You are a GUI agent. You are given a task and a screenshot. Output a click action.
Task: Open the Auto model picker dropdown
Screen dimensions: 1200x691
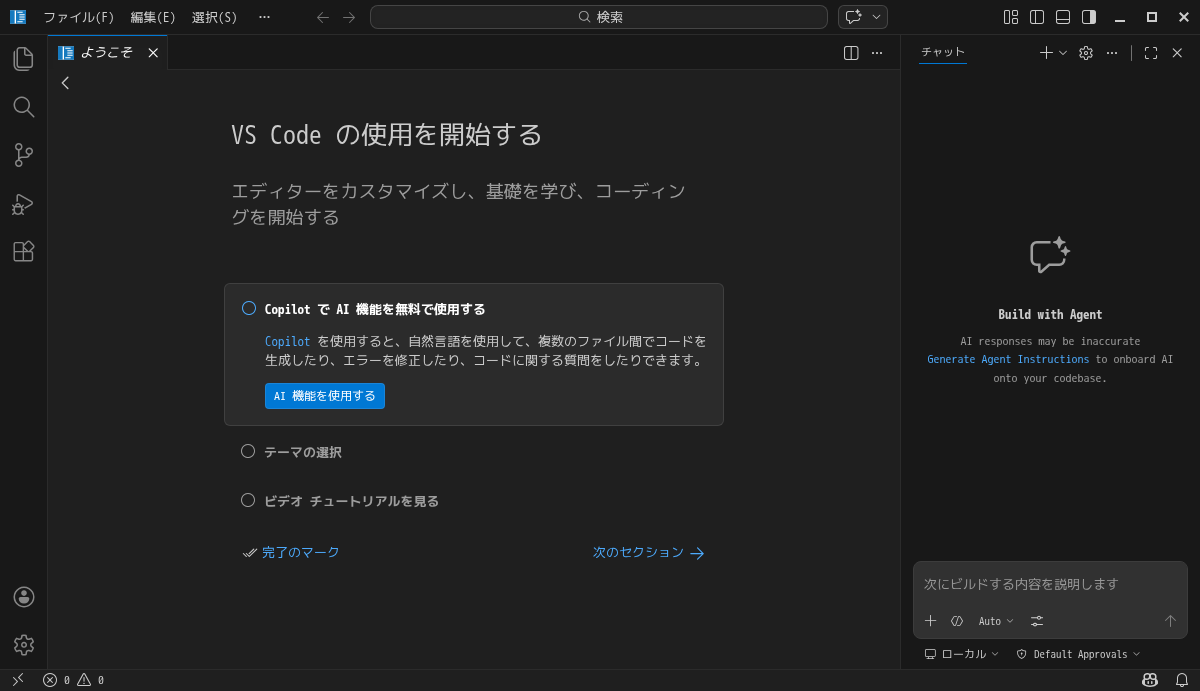[996, 621]
